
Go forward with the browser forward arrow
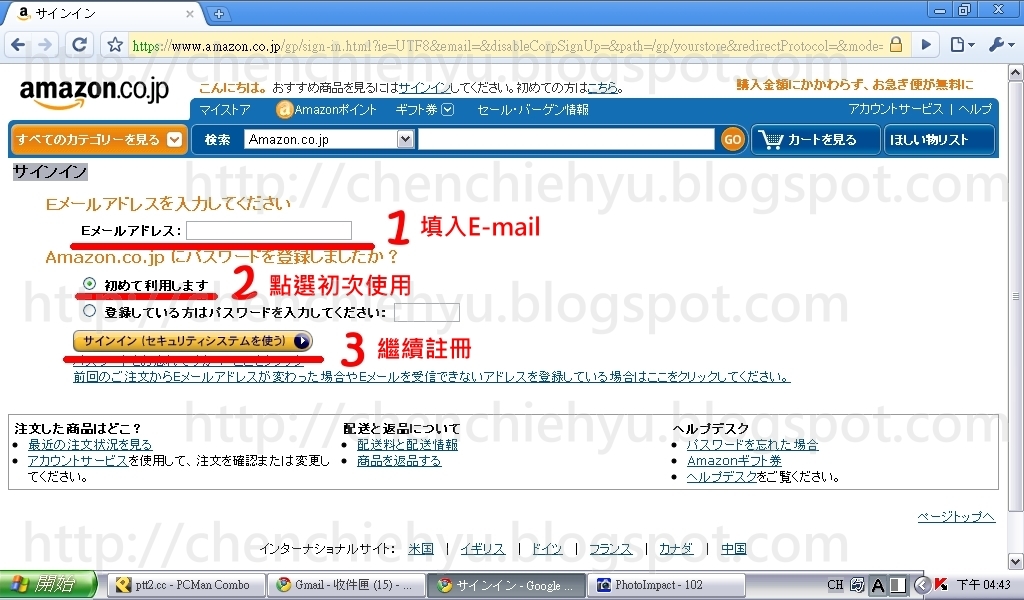pyautogui.click(x=45, y=44)
